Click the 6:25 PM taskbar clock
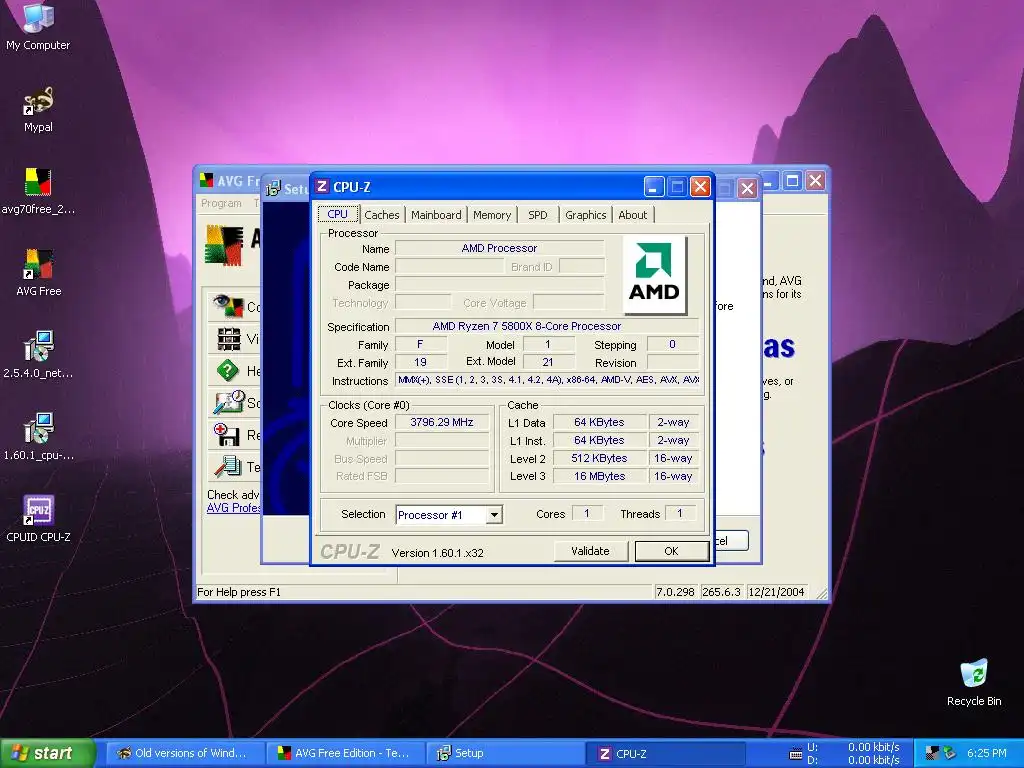 coord(987,753)
